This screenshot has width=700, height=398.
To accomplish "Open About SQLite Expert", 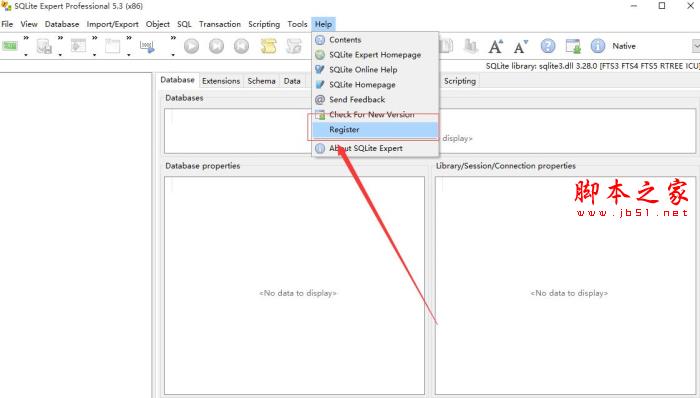I will coord(375,148).
